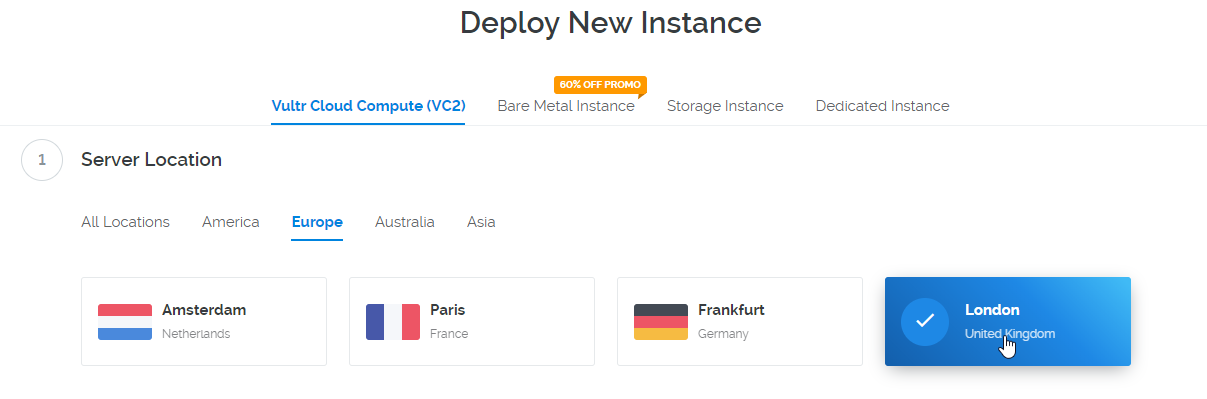Open the Storage Instance tab

coord(725,106)
